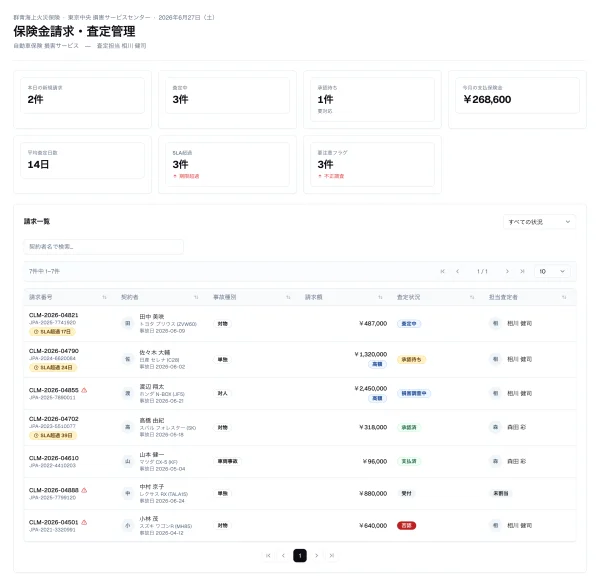Image resolution: width=600 pixels, height=586 pixels.
Task: Click the 承認待ち 1件 summary card
Action: tap(372, 100)
